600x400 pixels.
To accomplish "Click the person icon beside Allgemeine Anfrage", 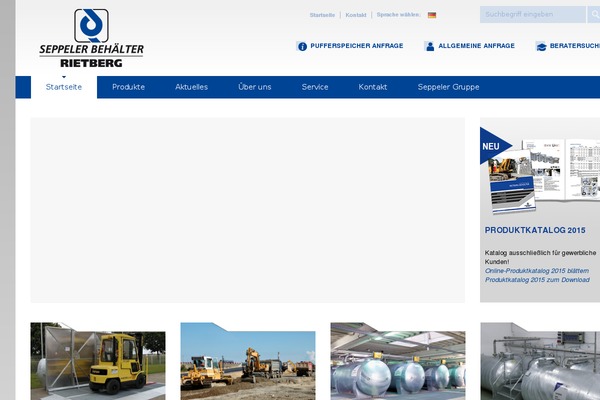I will 429,46.
